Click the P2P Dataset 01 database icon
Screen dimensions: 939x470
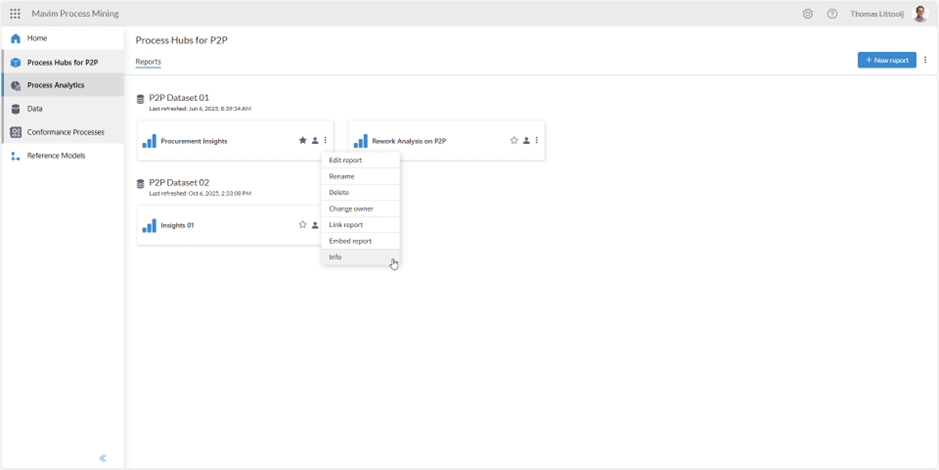pos(141,98)
